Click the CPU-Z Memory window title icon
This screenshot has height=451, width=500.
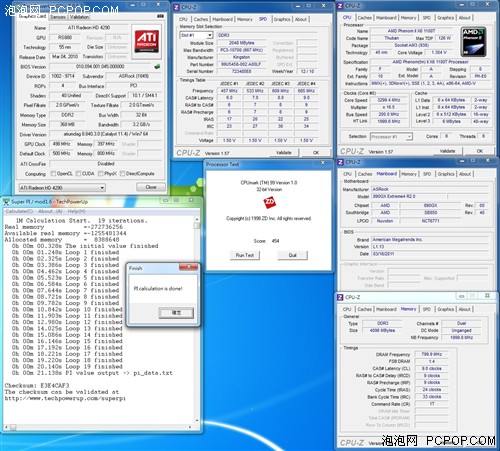(340, 297)
